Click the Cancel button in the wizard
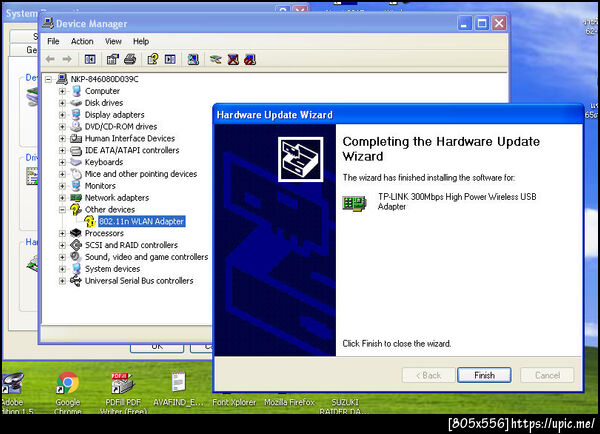The width and height of the screenshot is (600, 434). tap(547, 375)
